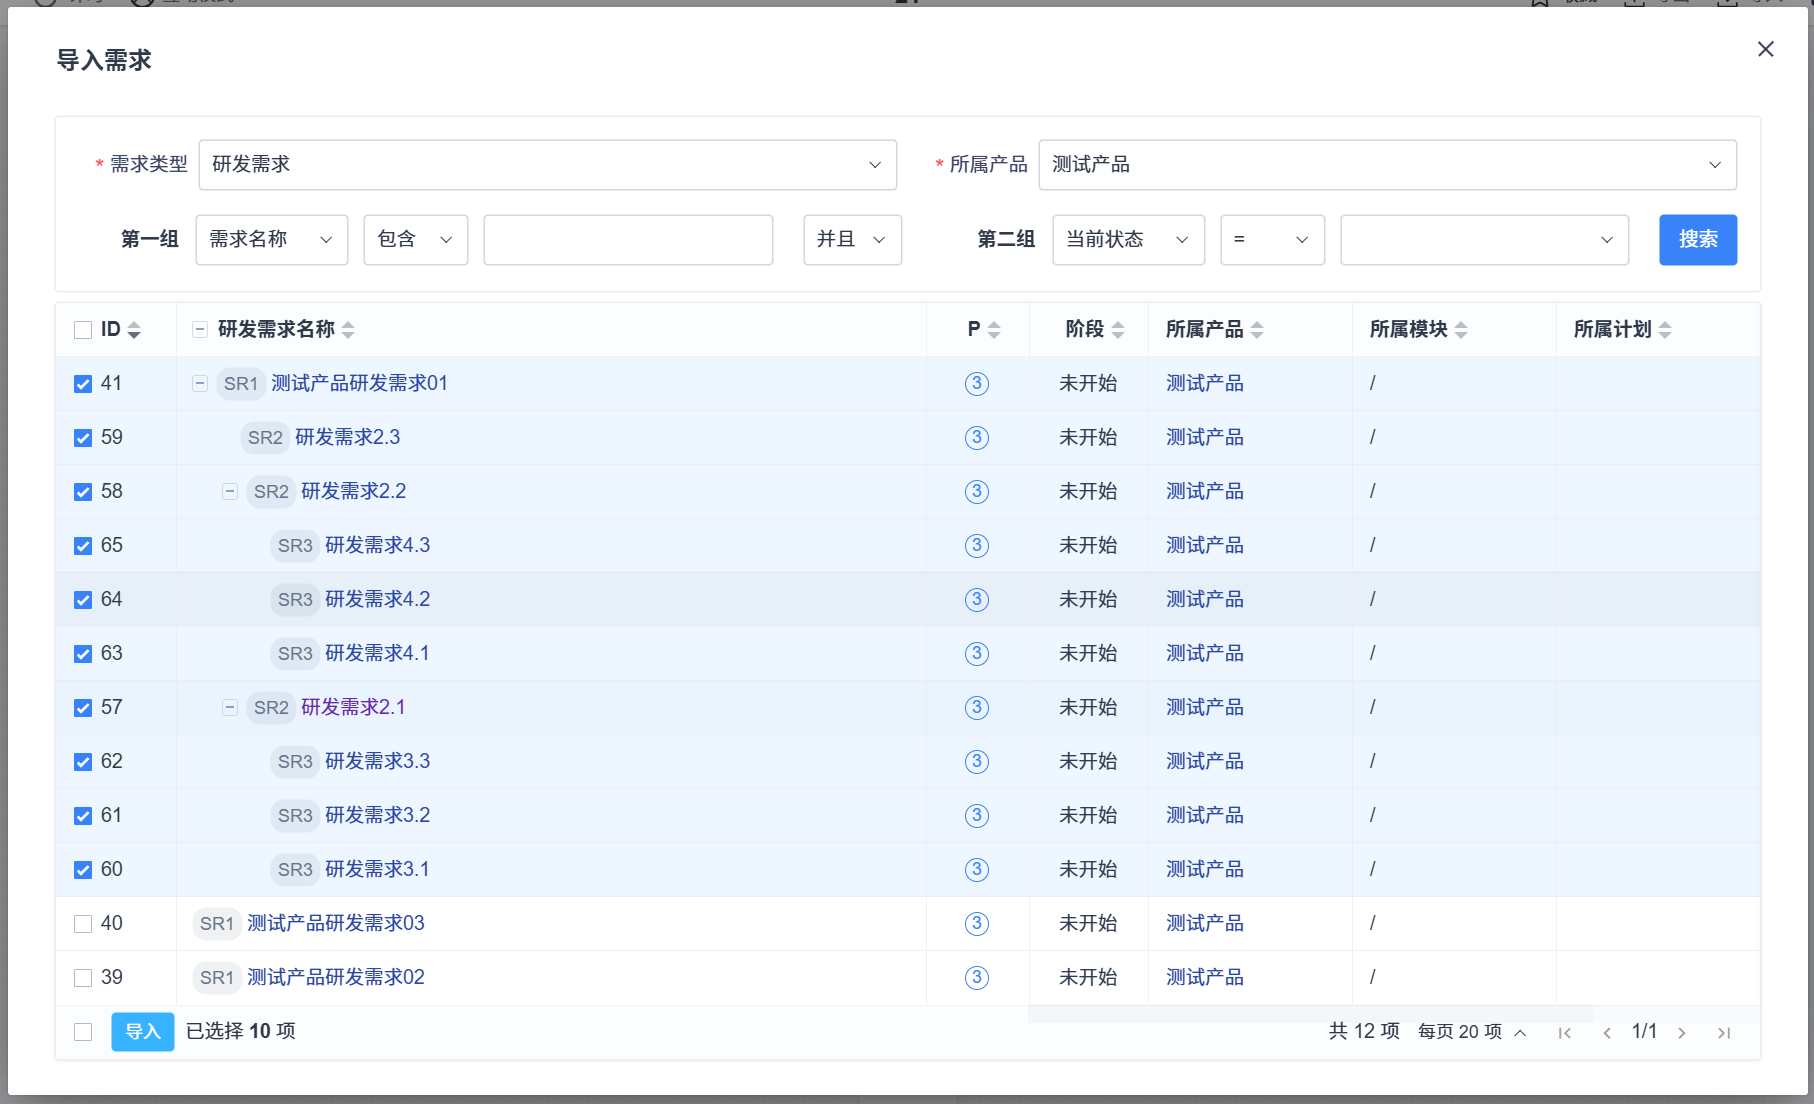
Task: Open the requirement type dropdown
Action: tap(547, 165)
